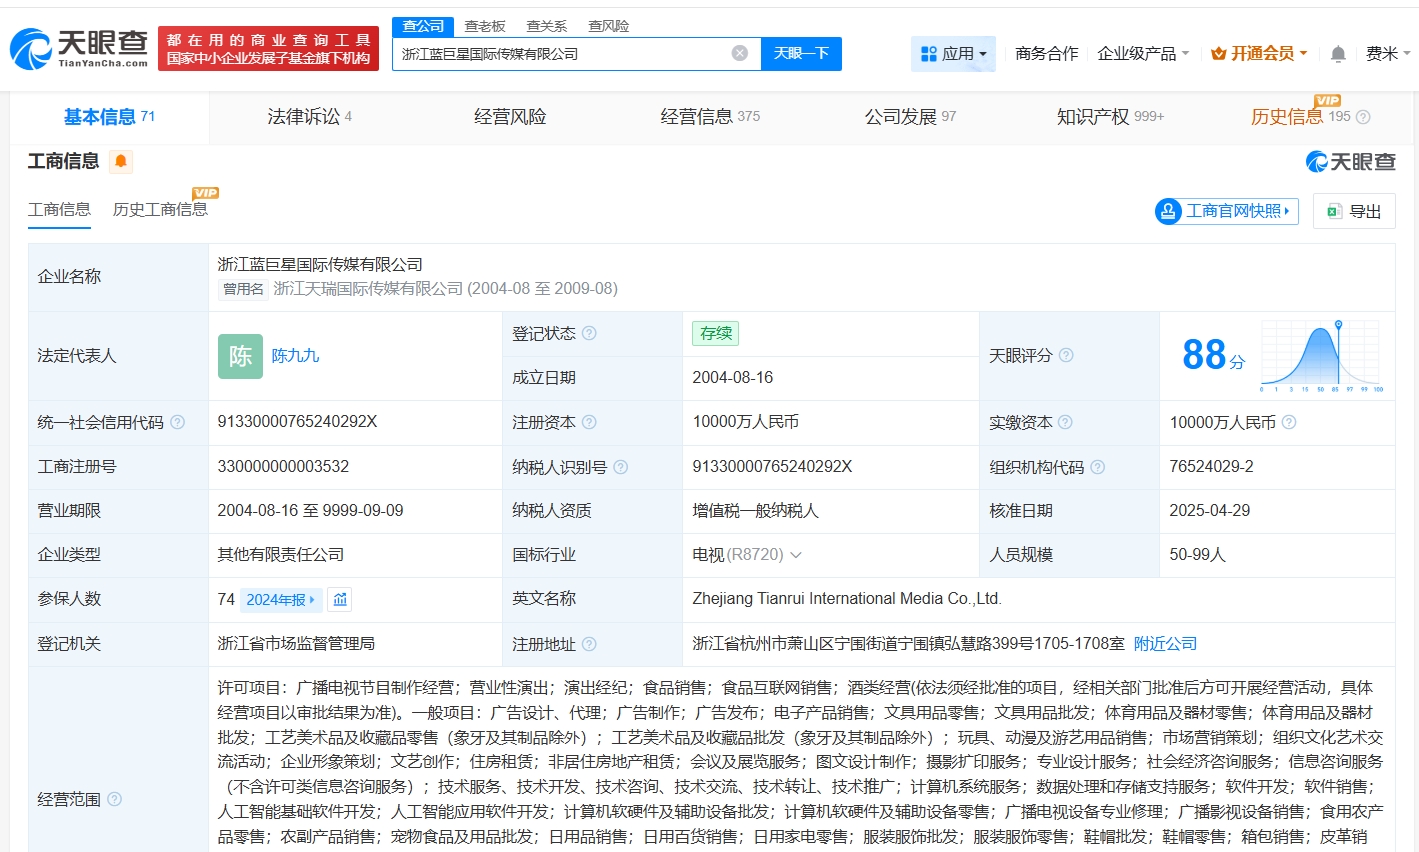Click the 导出 export button
Screen dimensions: 1419x852
[1354, 211]
